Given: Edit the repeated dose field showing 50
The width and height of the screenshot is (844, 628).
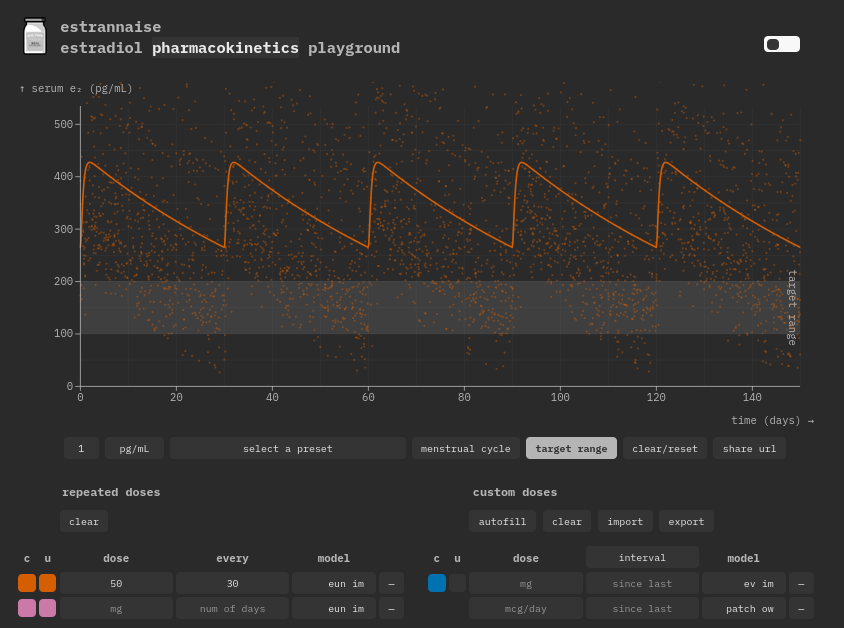Looking at the screenshot, I should tap(116, 583).
